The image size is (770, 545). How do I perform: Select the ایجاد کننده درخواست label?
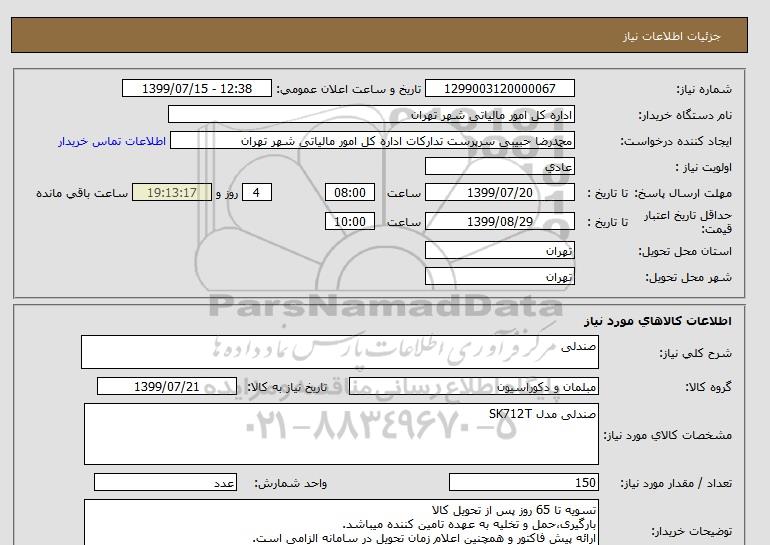tap(676, 142)
